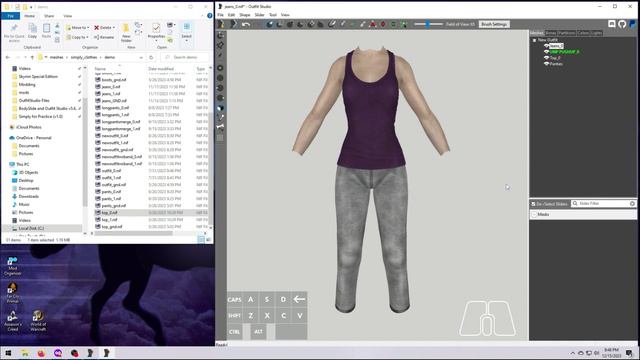Select the green square tool in the top toolbar
This screenshot has height=360, width=640.
(393, 24)
